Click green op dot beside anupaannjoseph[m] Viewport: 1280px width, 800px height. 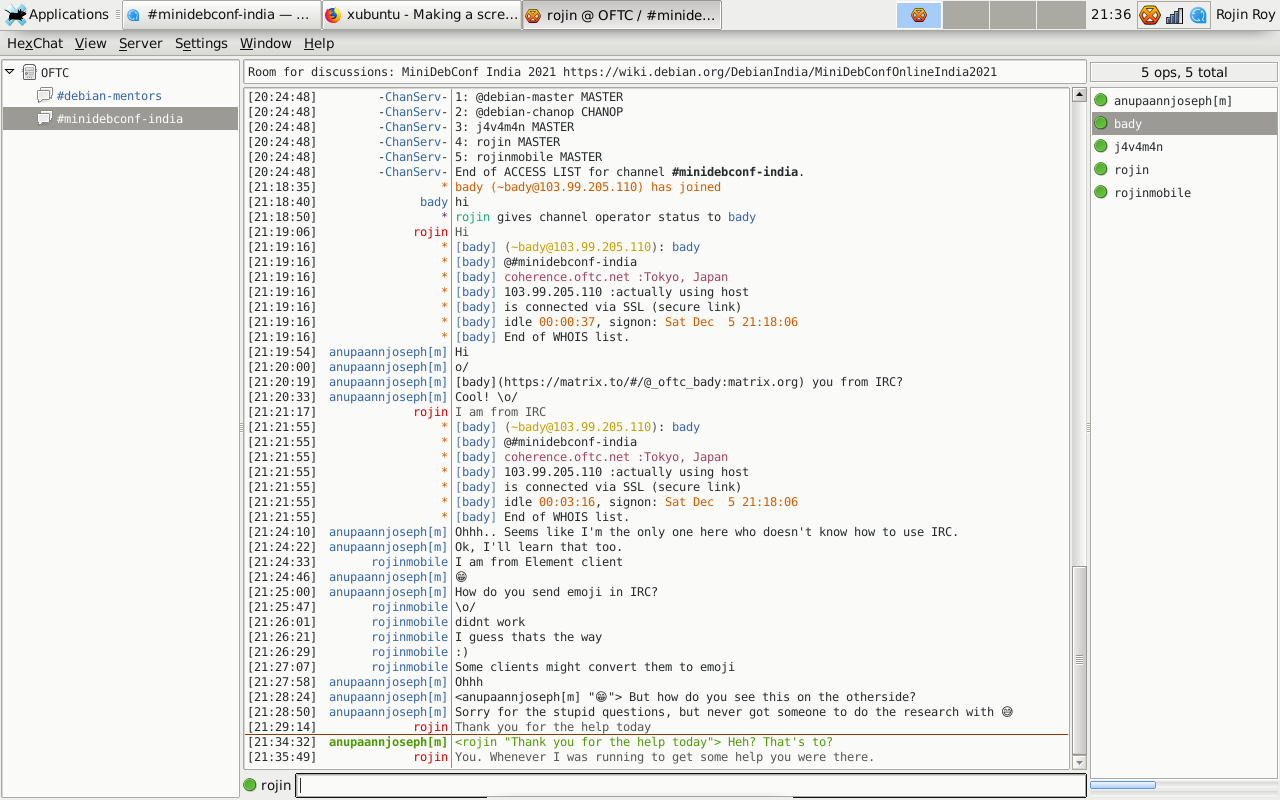1101,100
